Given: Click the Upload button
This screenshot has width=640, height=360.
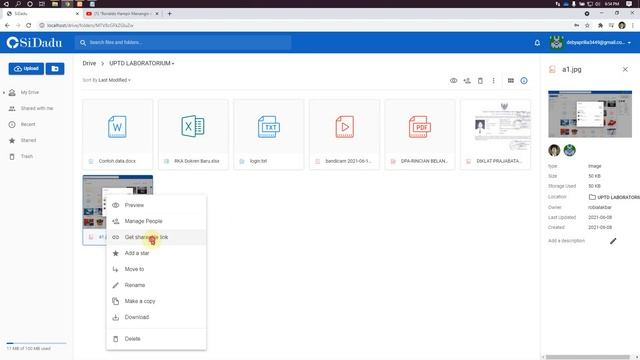Looking at the screenshot, I should pos(26,69).
